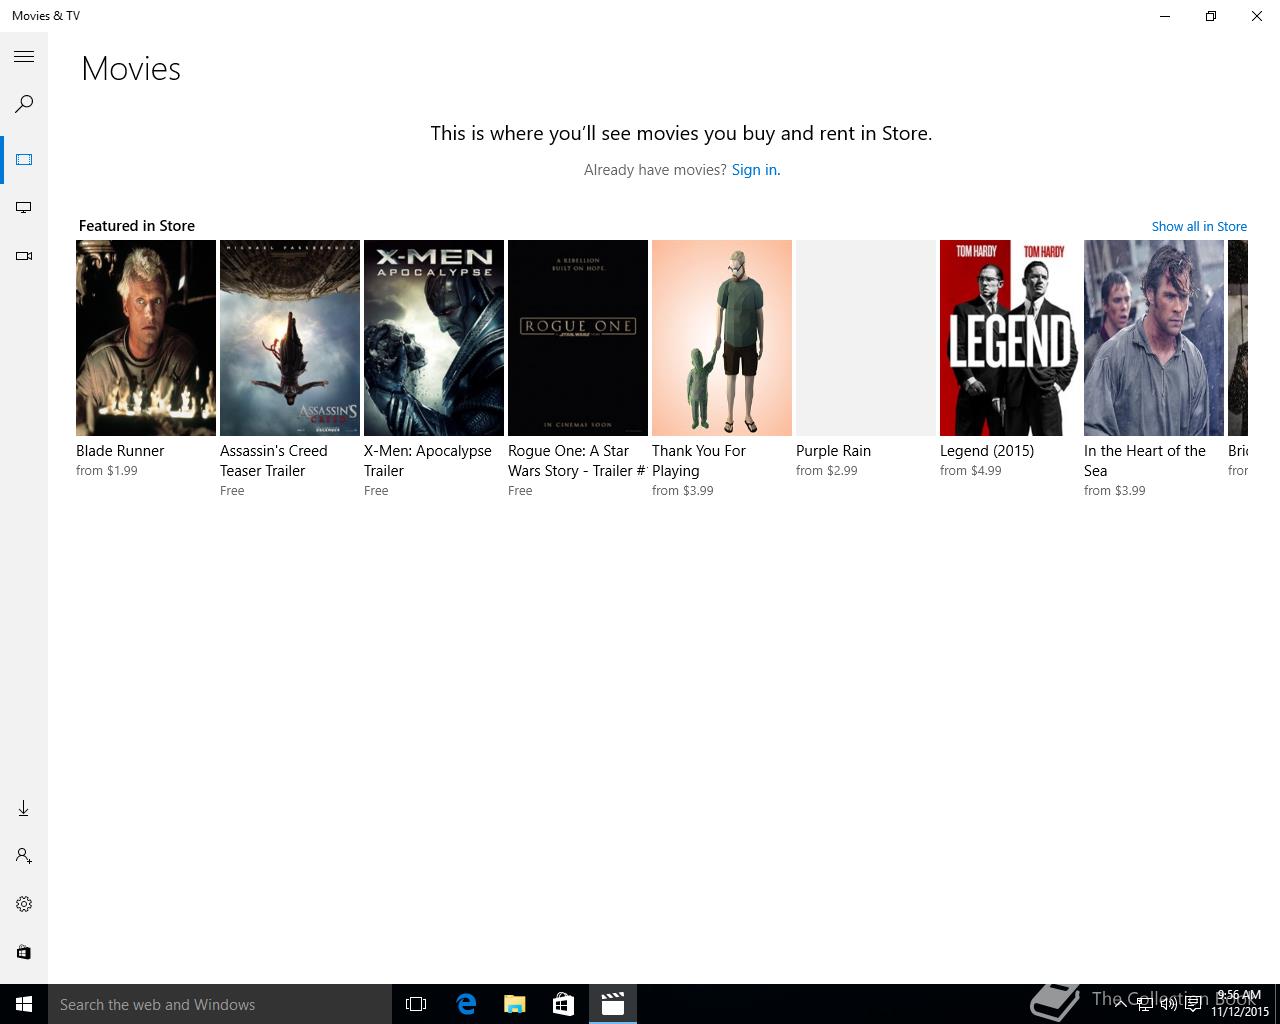The height and width of the screenshot is (1024, 1280).
Task: Open Assassin's Creed Teaser Trailer poster
Action: pyautogui.click(x=290, y=338)
